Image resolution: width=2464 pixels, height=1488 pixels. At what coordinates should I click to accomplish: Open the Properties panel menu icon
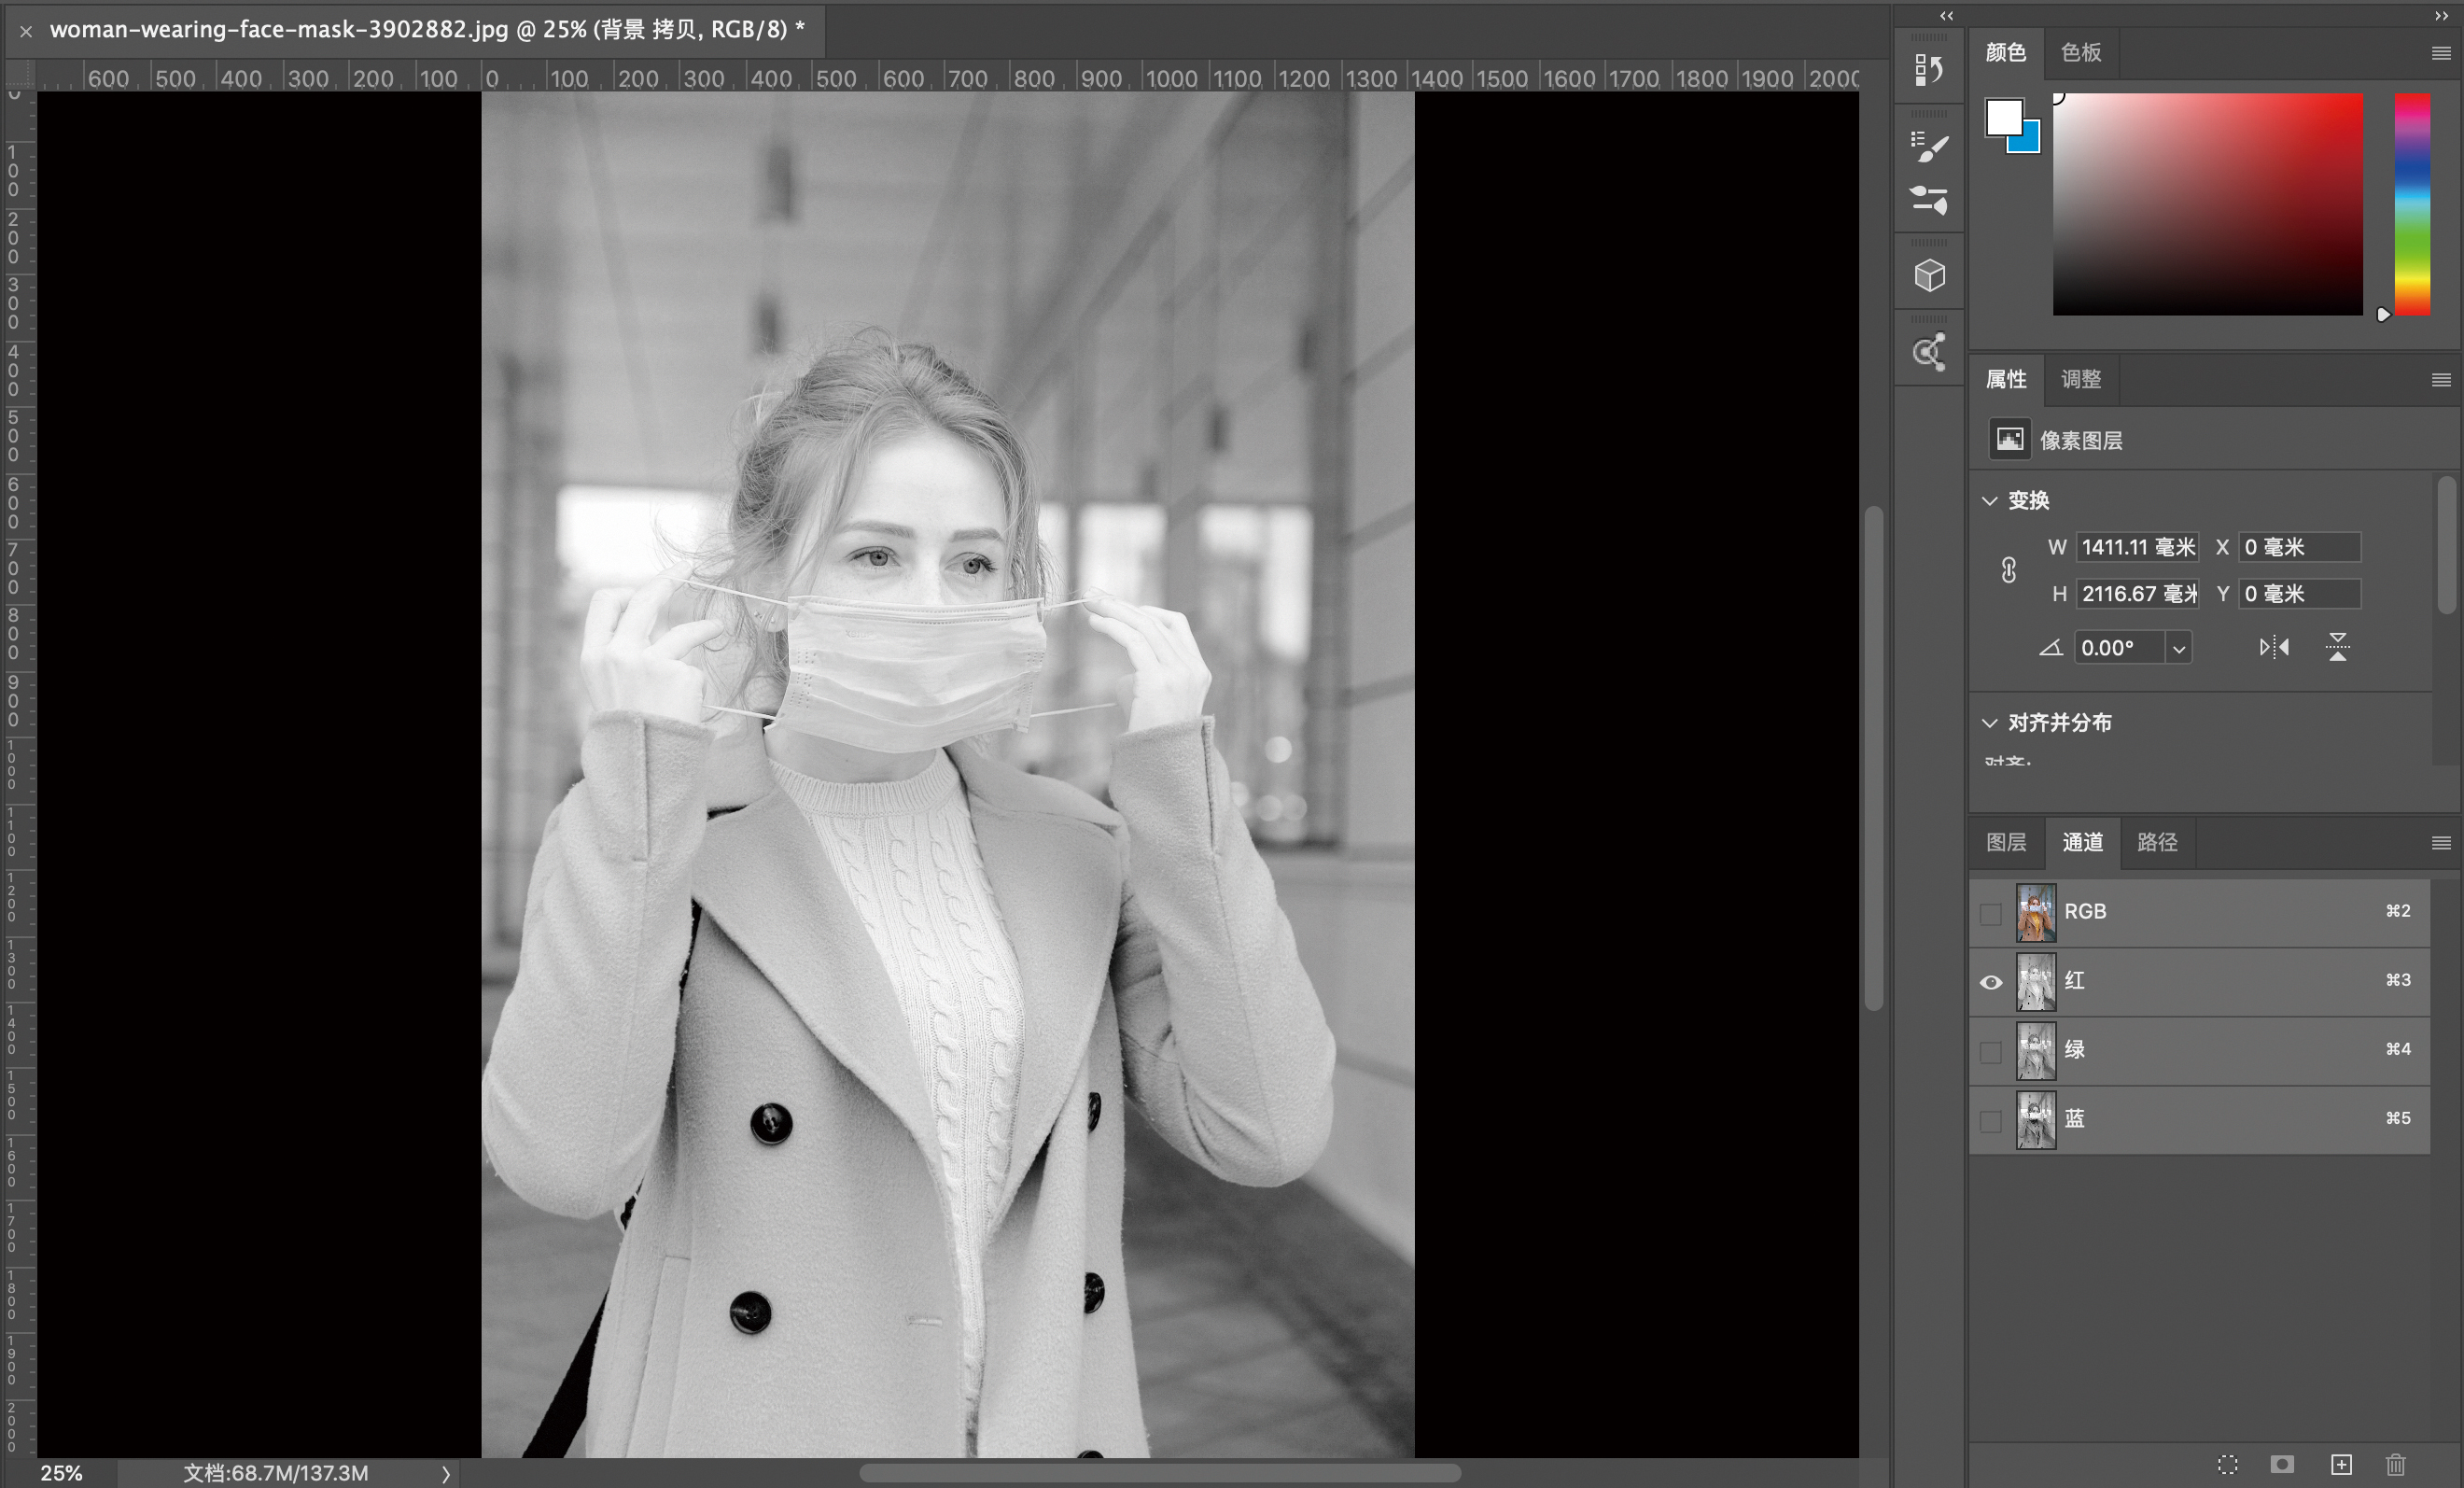[x=2440, y=380]
